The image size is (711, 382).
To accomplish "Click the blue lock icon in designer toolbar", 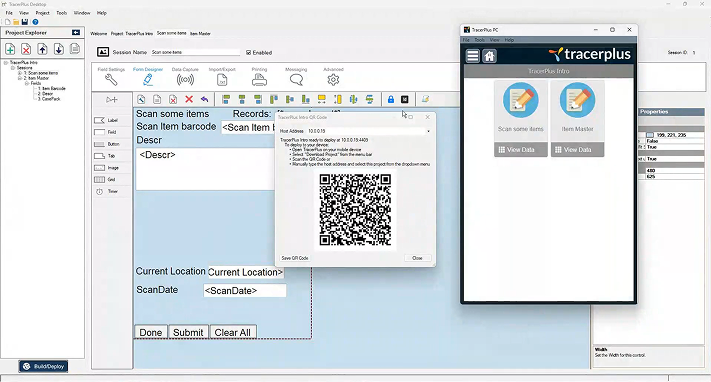I will click(390, 99).
